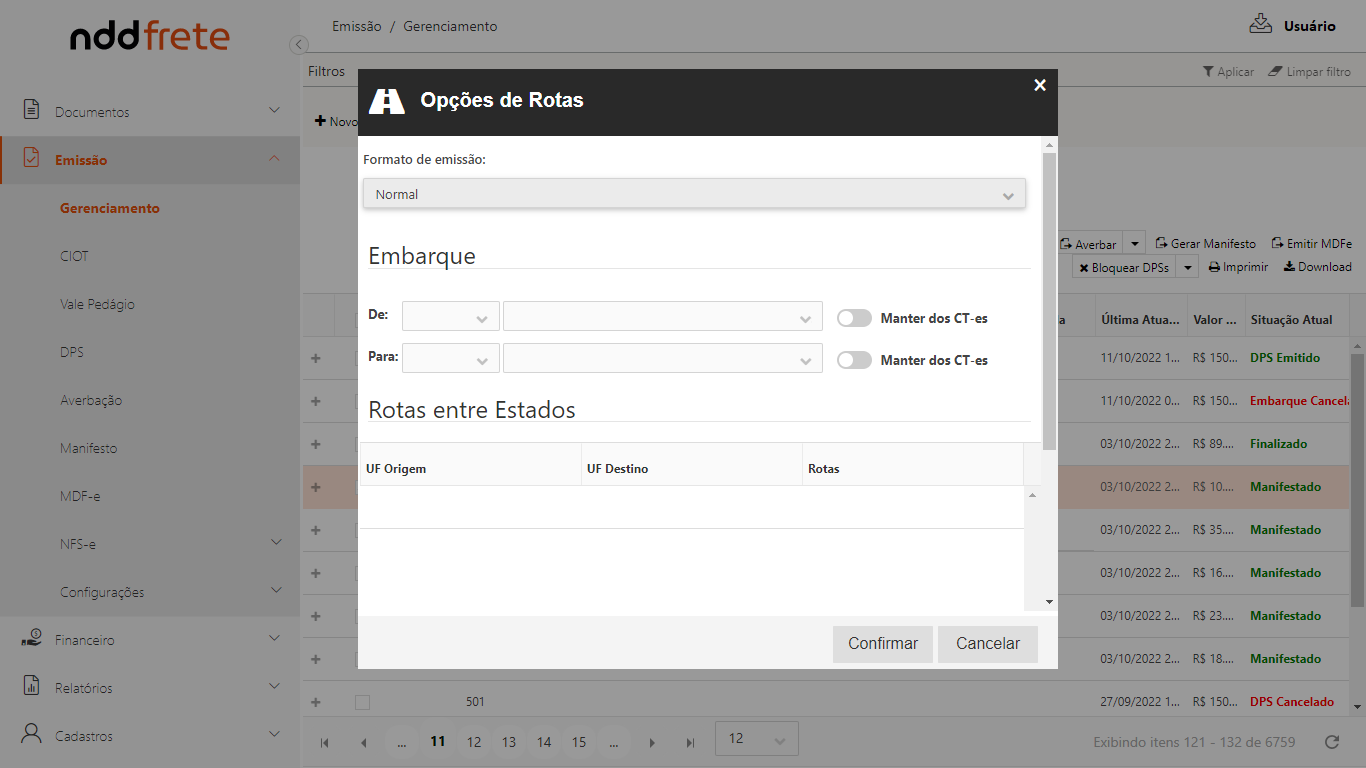Click the download inbox icon near Usuário
1366x768 pixels.
click(1260, 25)
